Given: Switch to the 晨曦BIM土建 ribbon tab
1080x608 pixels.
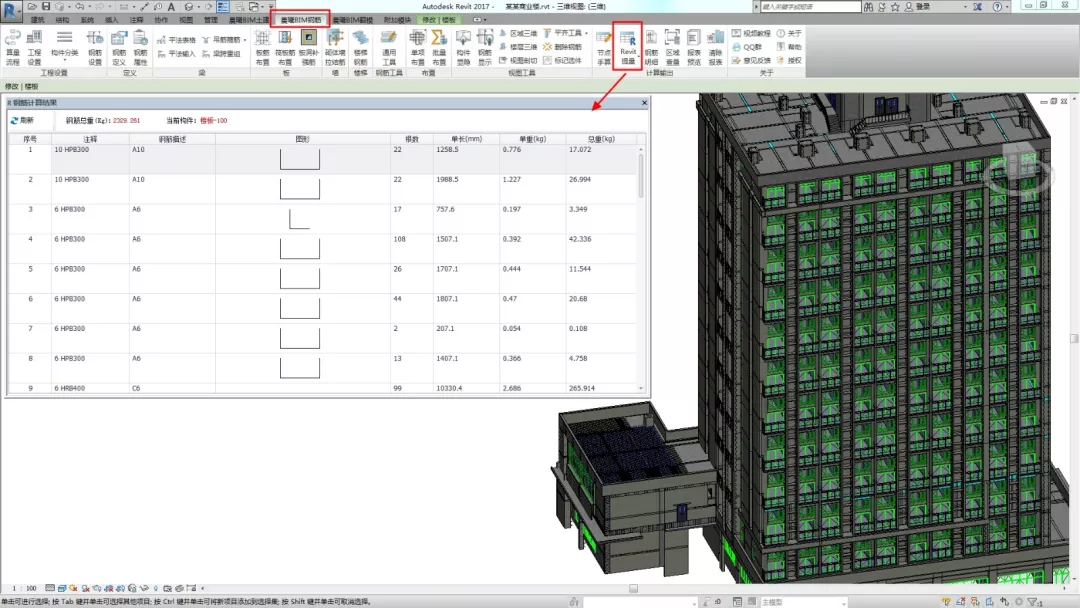Looking at the screenshot, I should (248, 19).
